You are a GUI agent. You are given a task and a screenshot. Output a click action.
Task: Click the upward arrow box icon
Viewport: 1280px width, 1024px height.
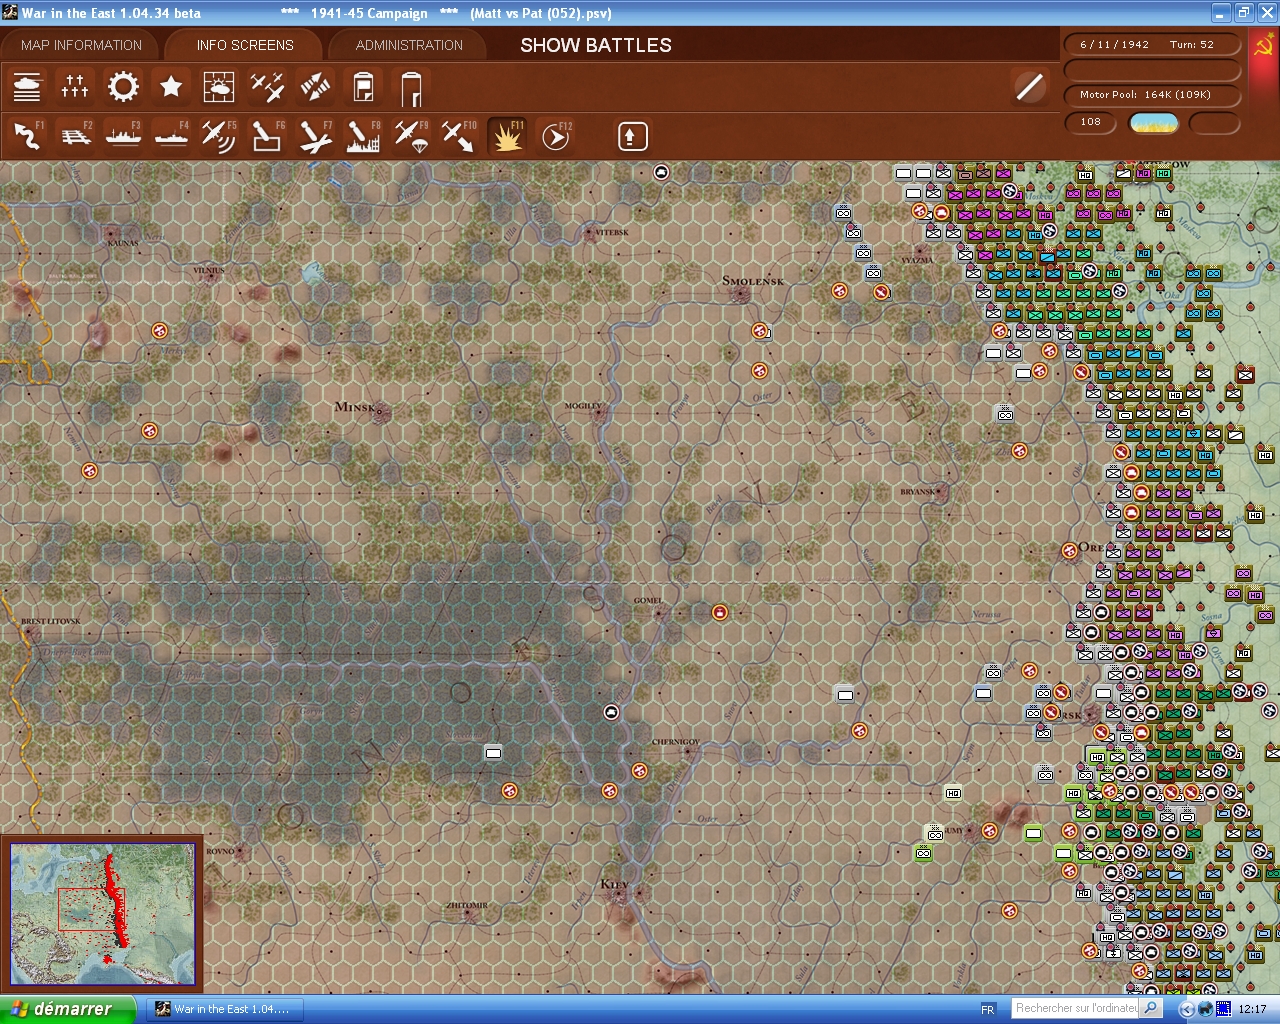pos(632,136)
